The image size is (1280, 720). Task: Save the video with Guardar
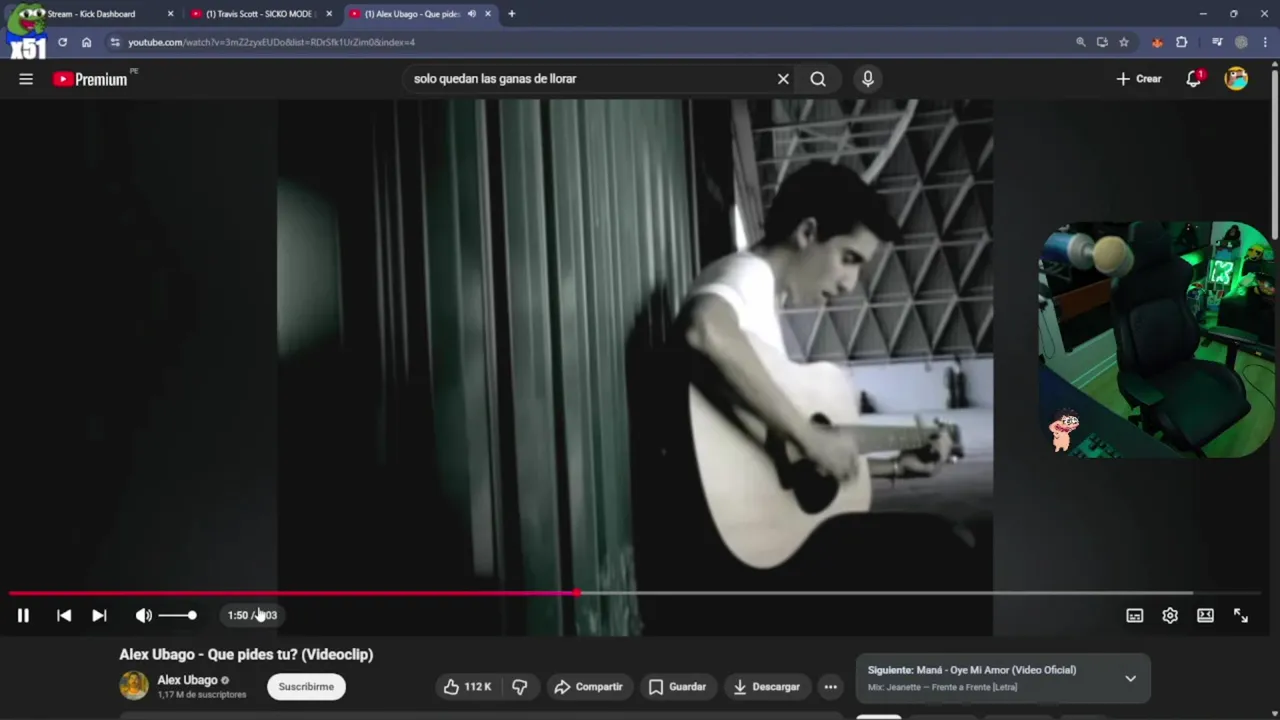678,687
